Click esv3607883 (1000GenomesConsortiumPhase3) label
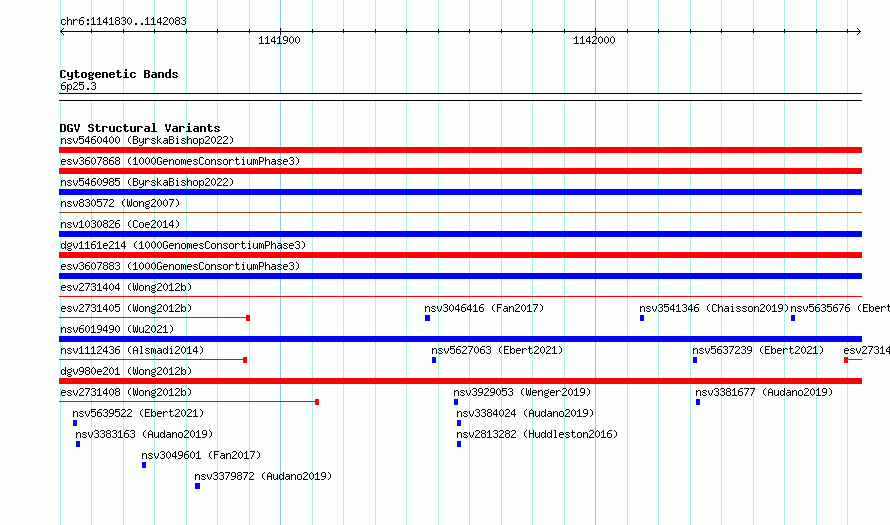Viewport: 890px width, 525px height. 180,266
